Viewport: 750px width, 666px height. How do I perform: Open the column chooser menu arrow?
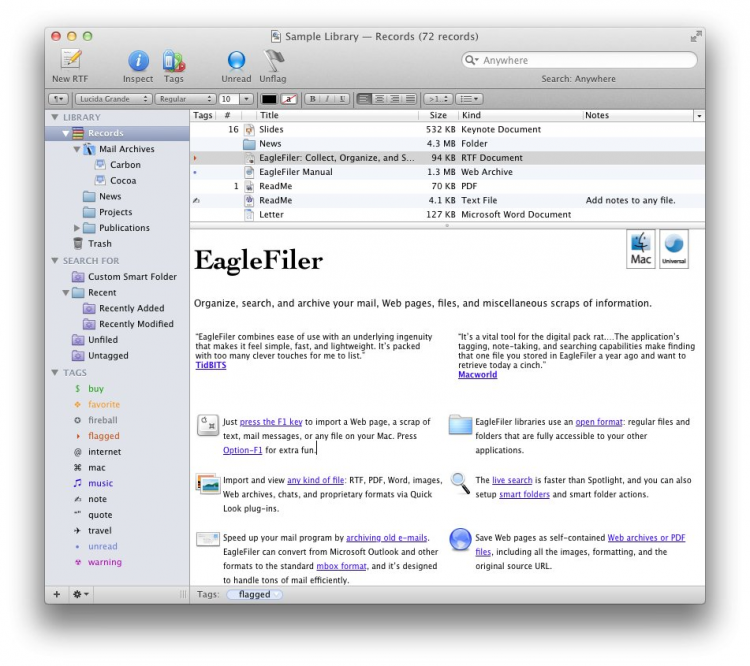(699, 116)
